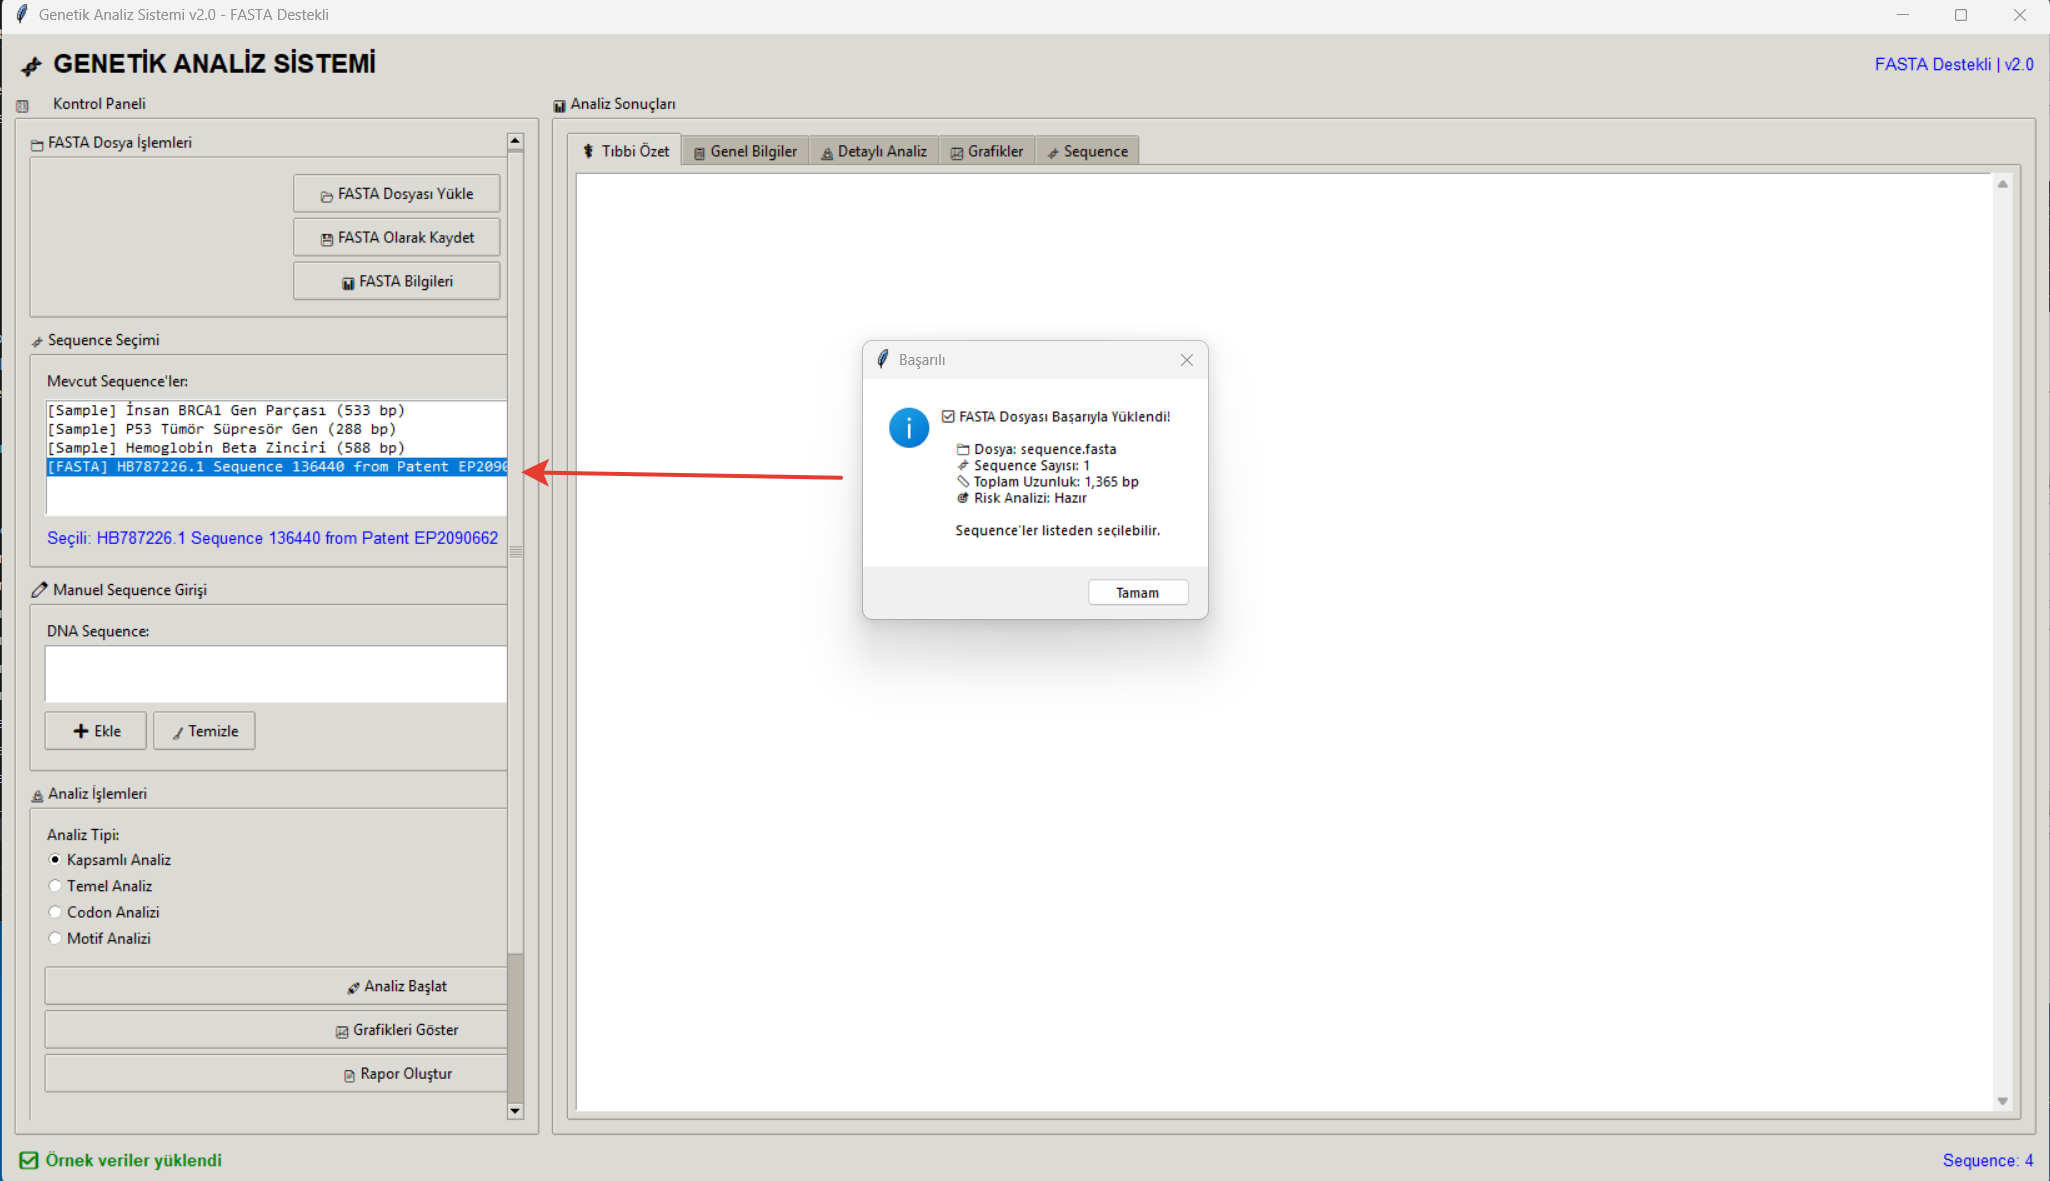Click the chart icon on Grafikleri Göster
Viewport: 2050px width, 1181px height.
(x=342, y=1031)
